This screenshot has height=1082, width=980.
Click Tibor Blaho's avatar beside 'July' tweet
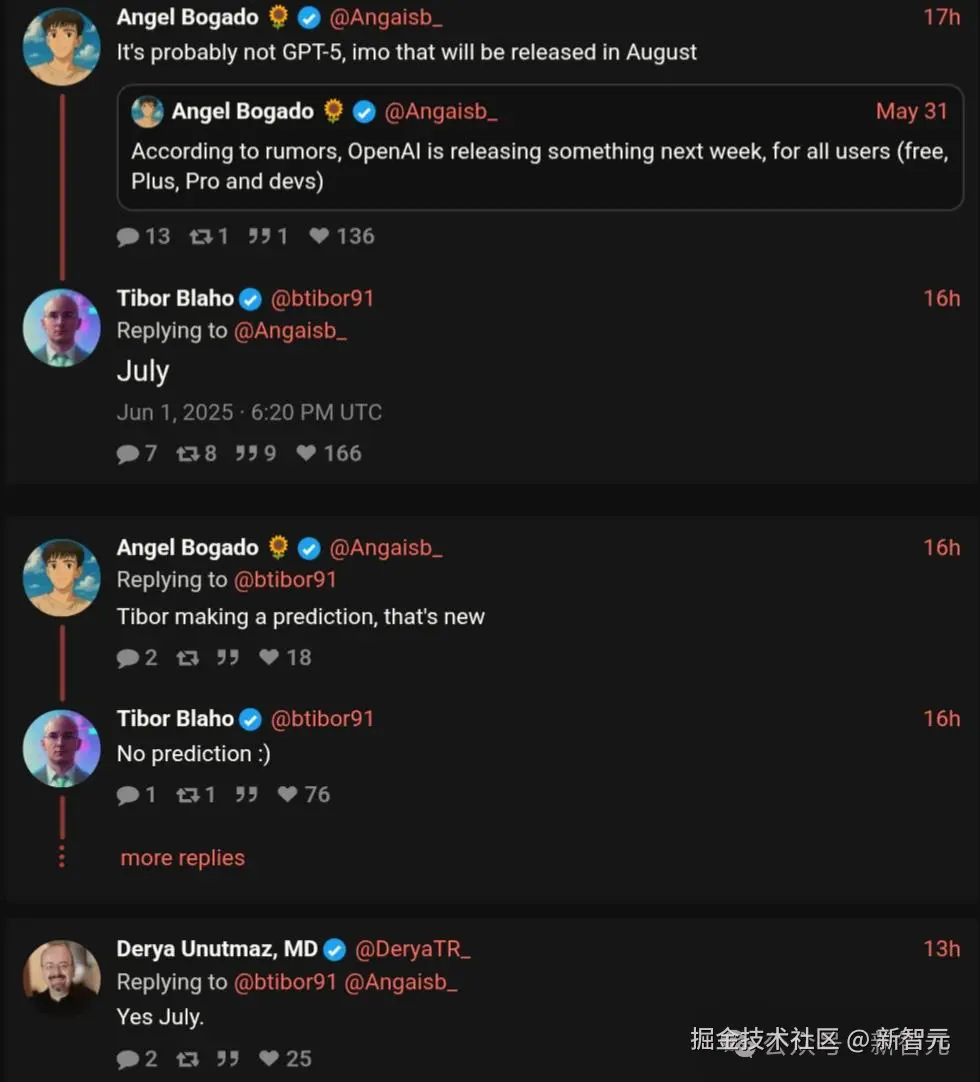tap(62, 327)
